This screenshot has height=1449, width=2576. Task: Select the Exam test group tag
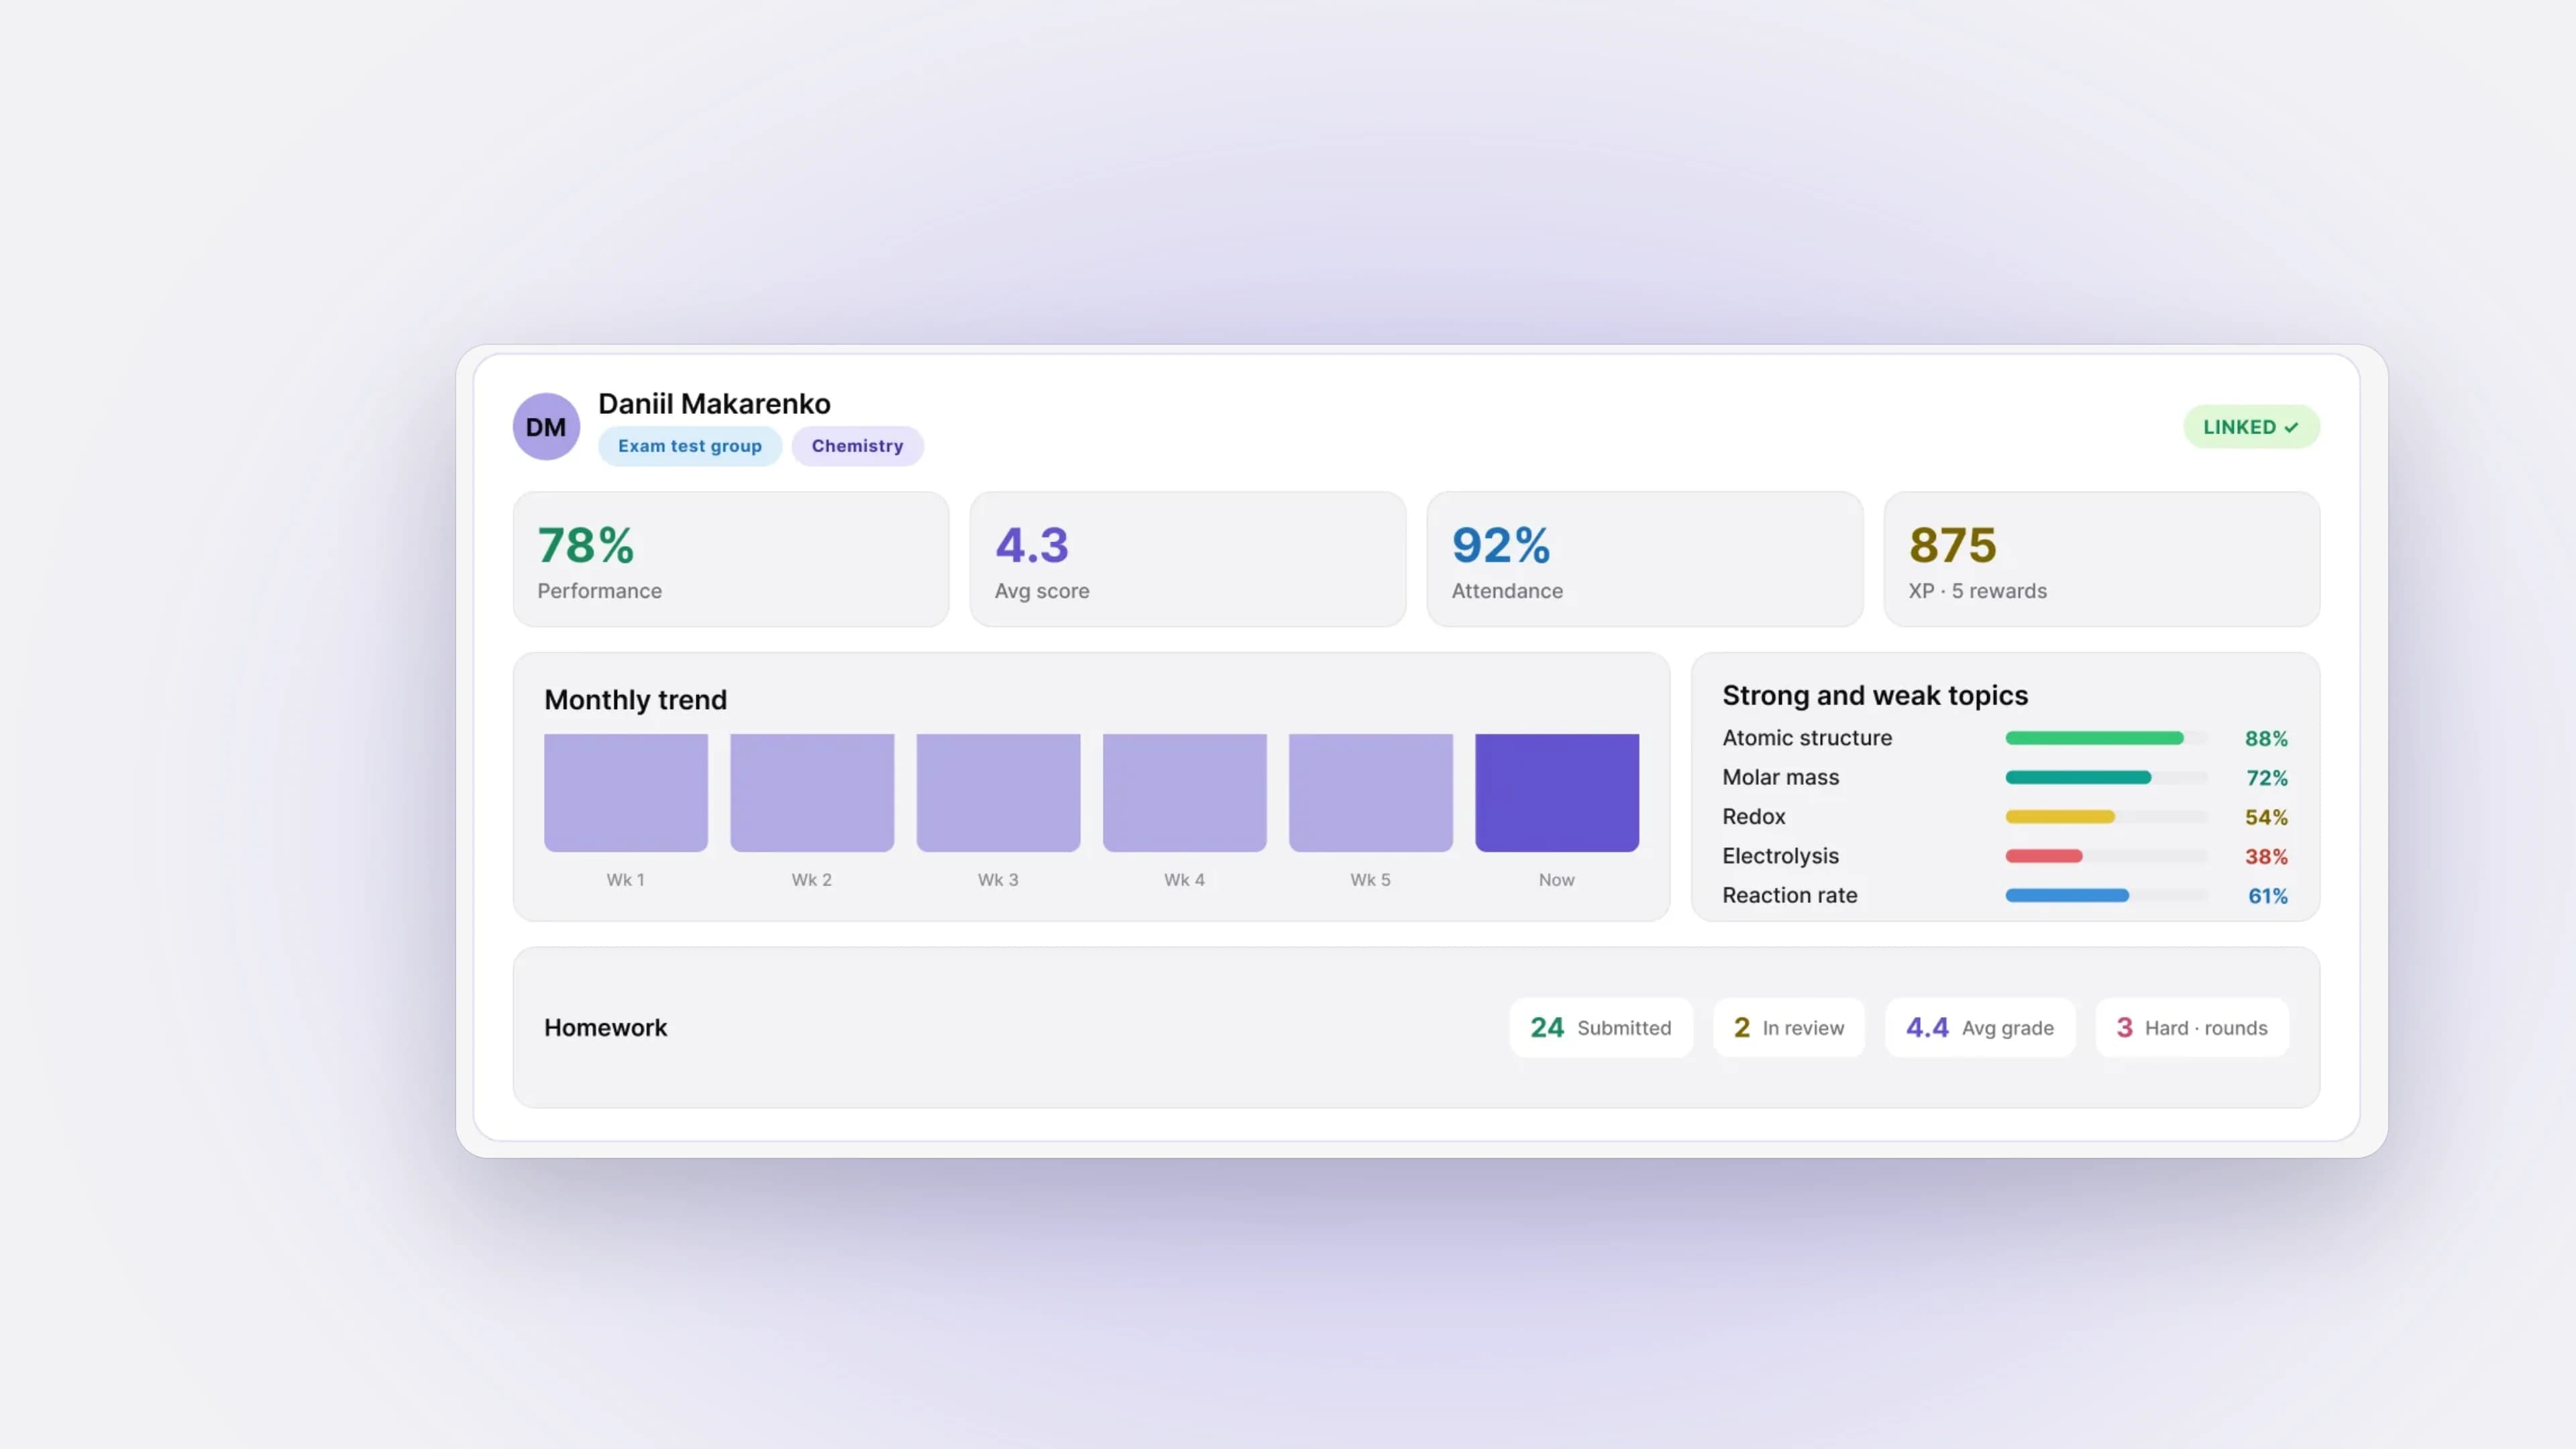[x=690, y=446]
